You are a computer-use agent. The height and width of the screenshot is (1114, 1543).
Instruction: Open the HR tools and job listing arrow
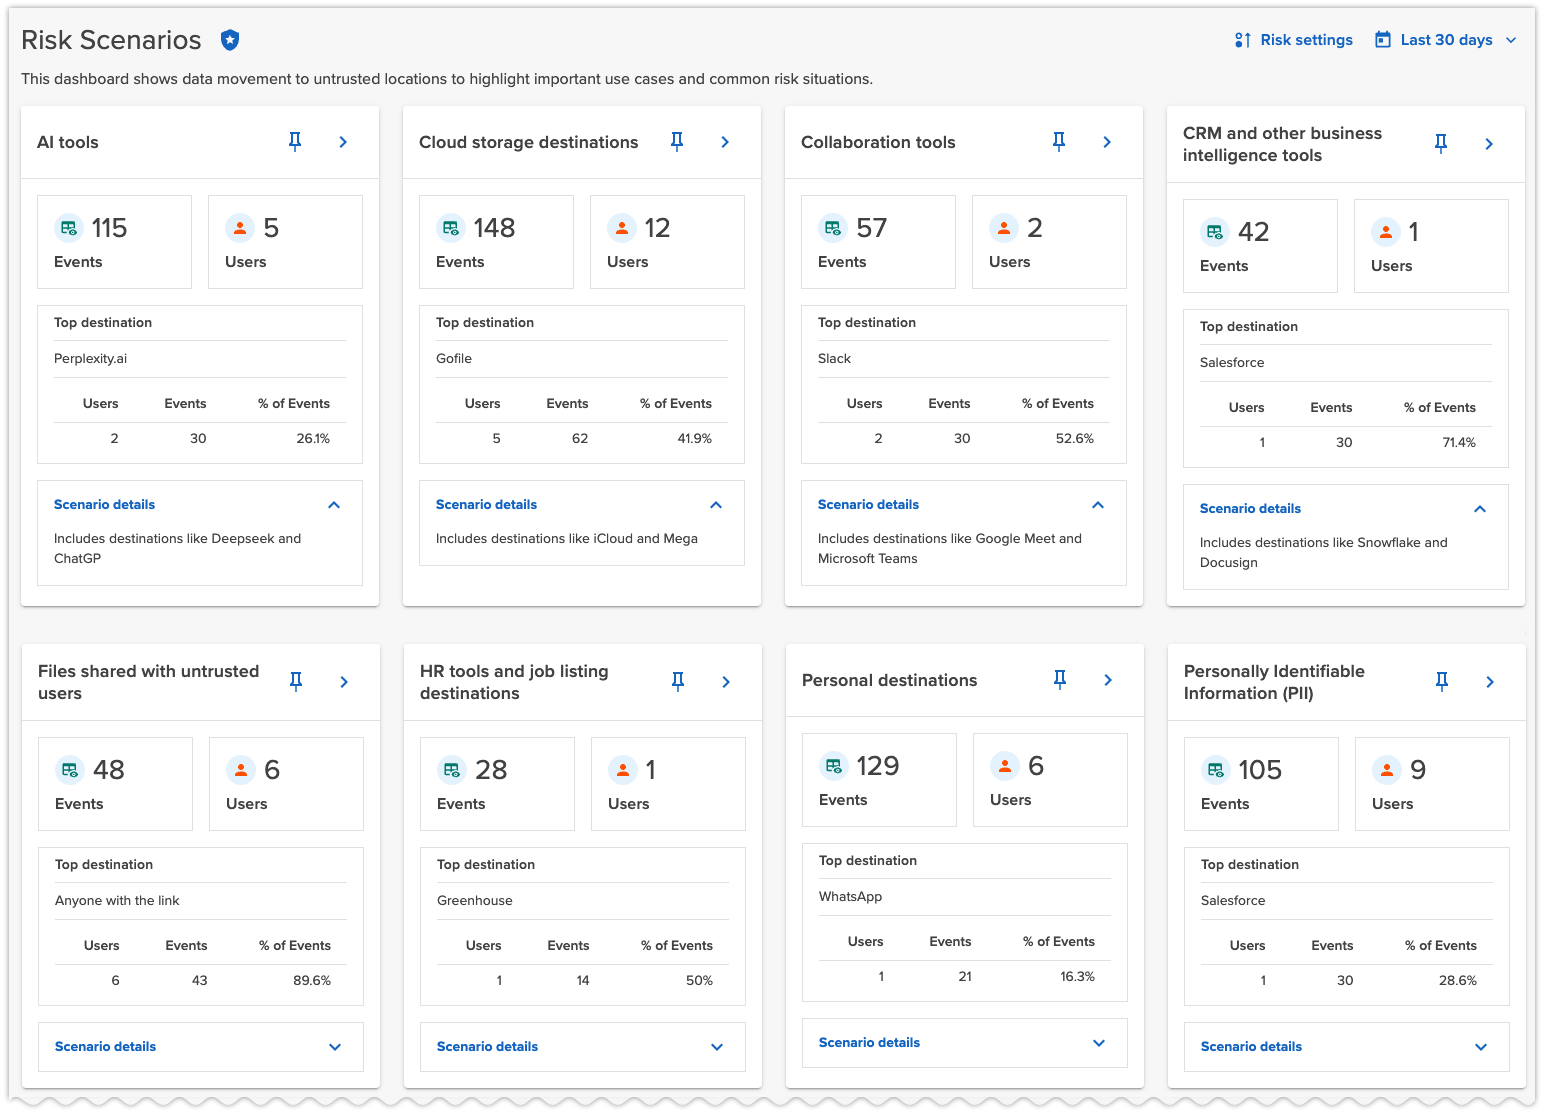pos(726,682)
